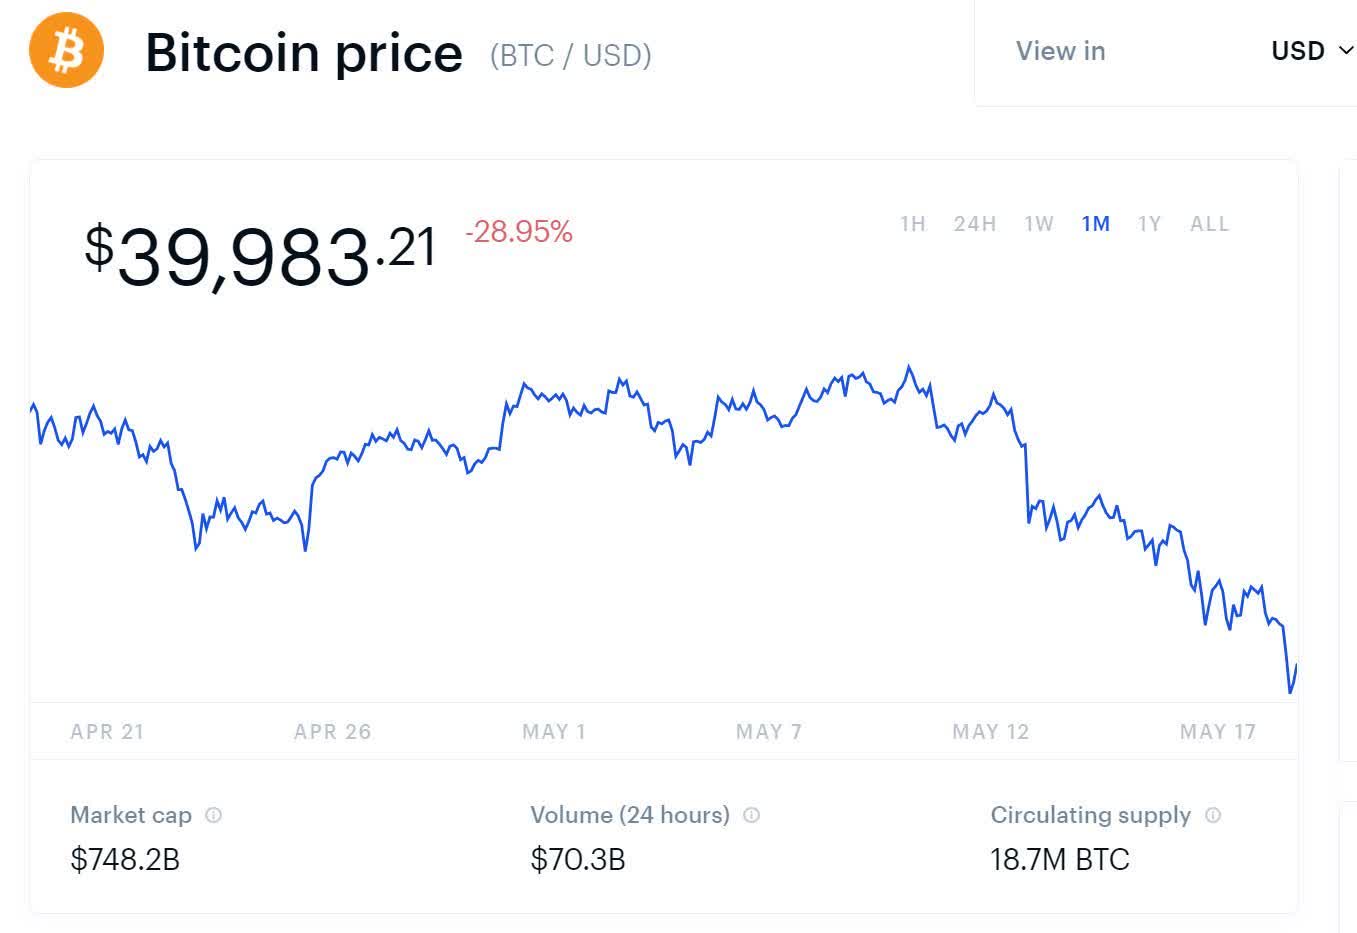Click the -28.95% price change

(x=519, y=232)
